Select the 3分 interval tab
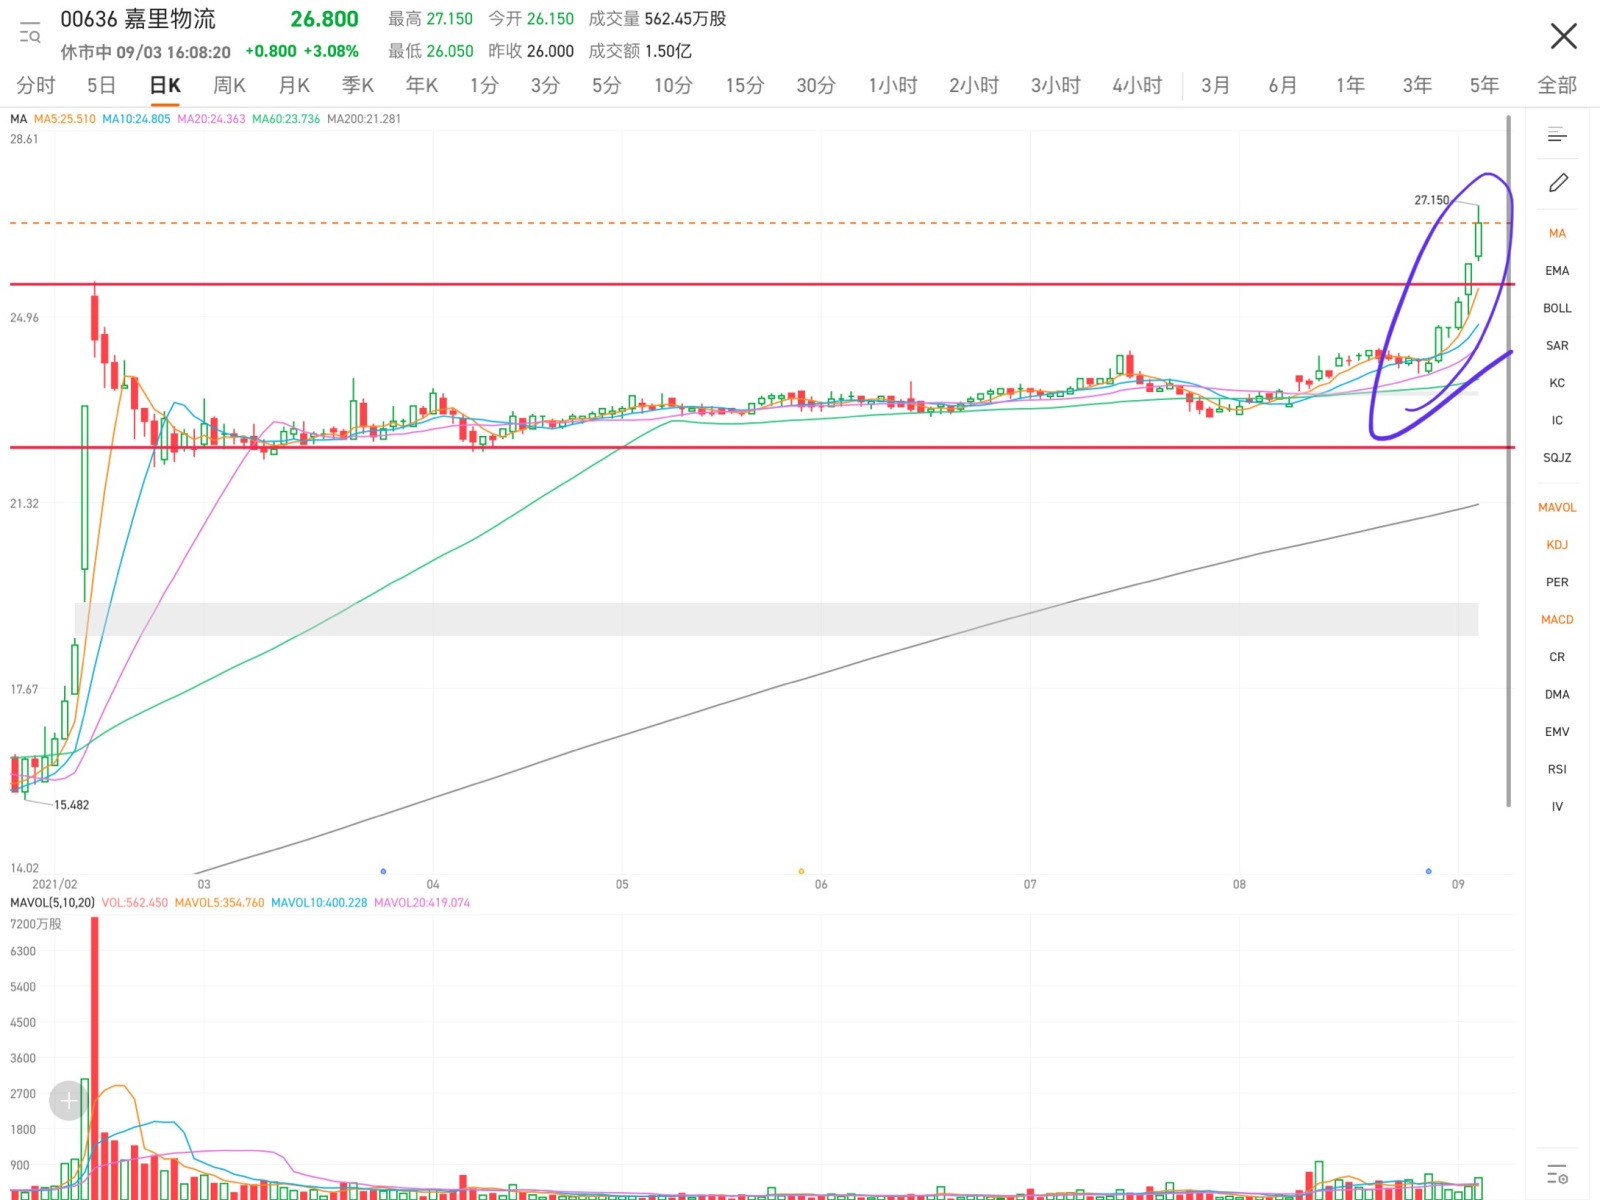 (545, 85)
